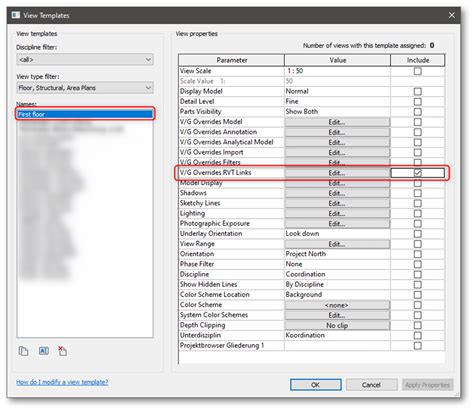Screen dimensions: 474x411
Task: Click the Include column header
Action: (x=418, y=60)
